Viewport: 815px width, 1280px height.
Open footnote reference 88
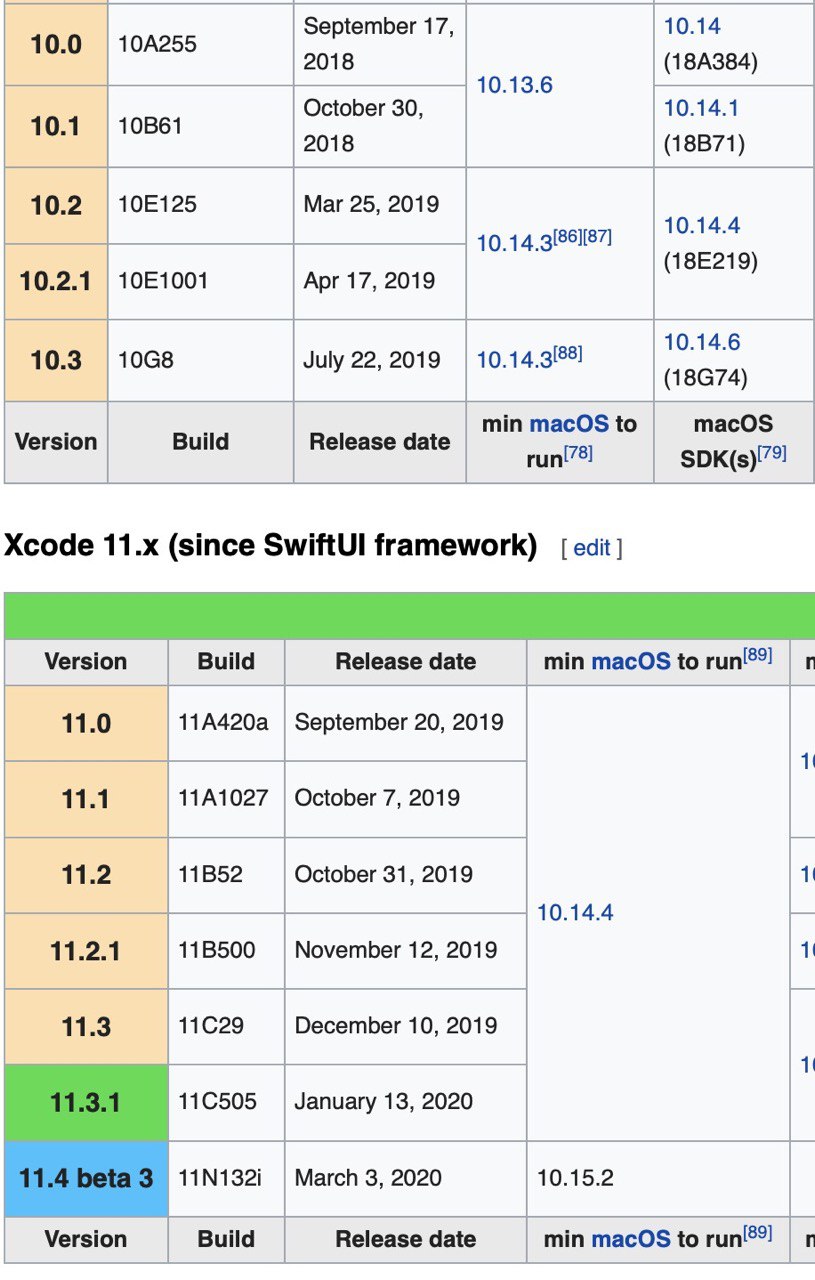click(567, 354)
